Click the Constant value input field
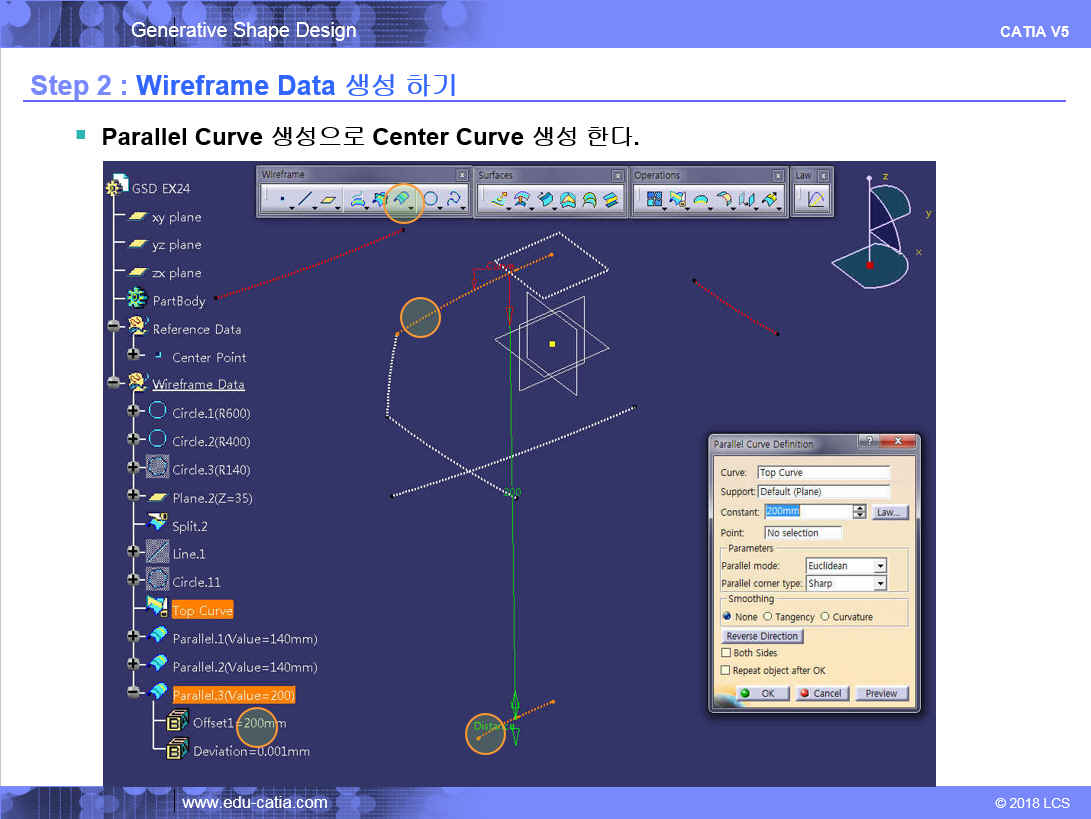The height and width of the screenshot is (819, 1091). point(807,512)
